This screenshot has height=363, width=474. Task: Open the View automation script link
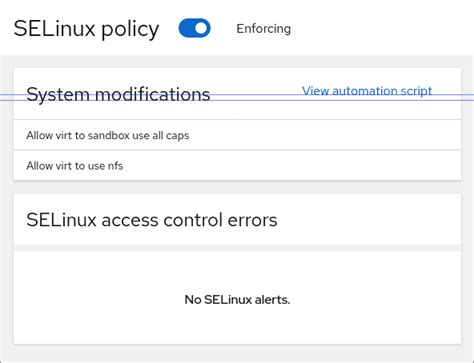point(367,91)
